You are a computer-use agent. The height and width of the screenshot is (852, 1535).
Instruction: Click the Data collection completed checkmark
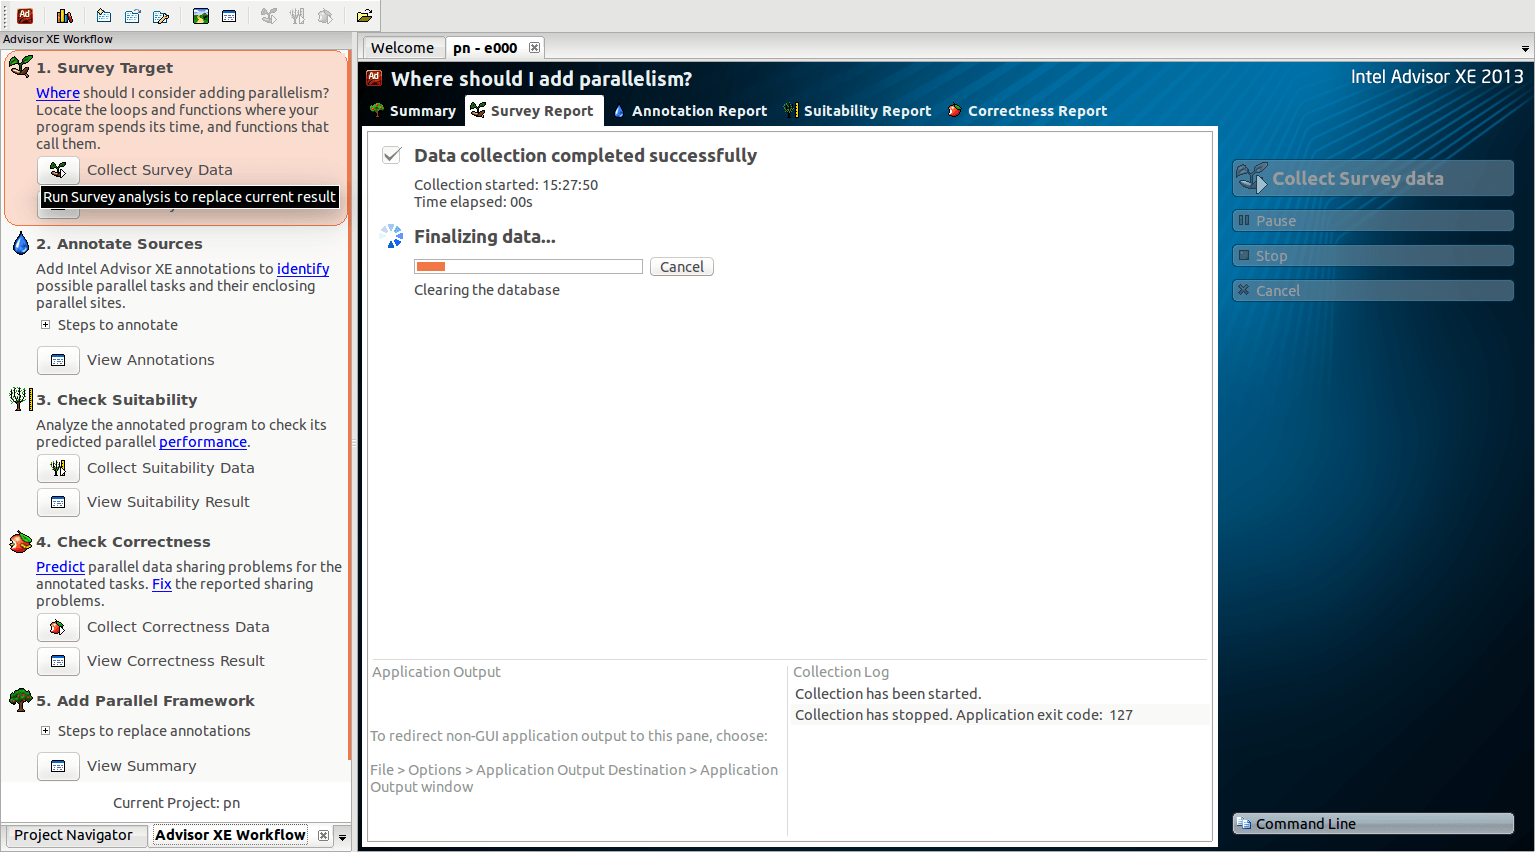click(392, 155)
